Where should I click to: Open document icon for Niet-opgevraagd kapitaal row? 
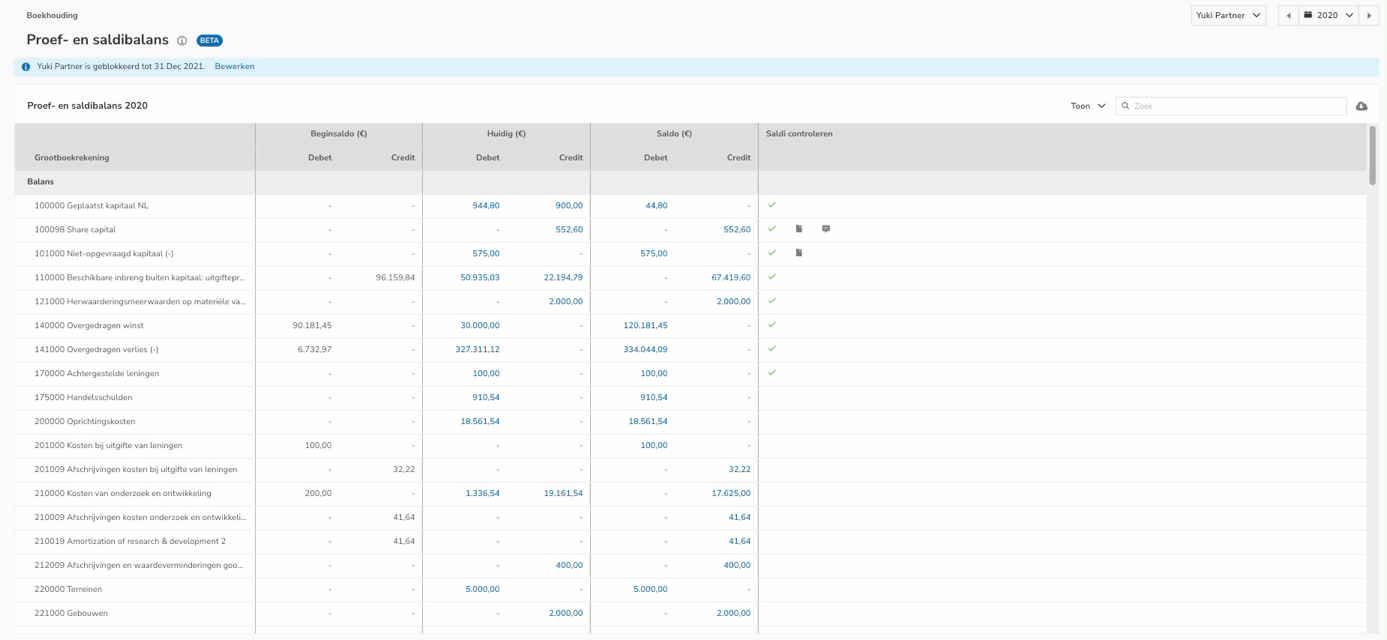click(799, 253)
